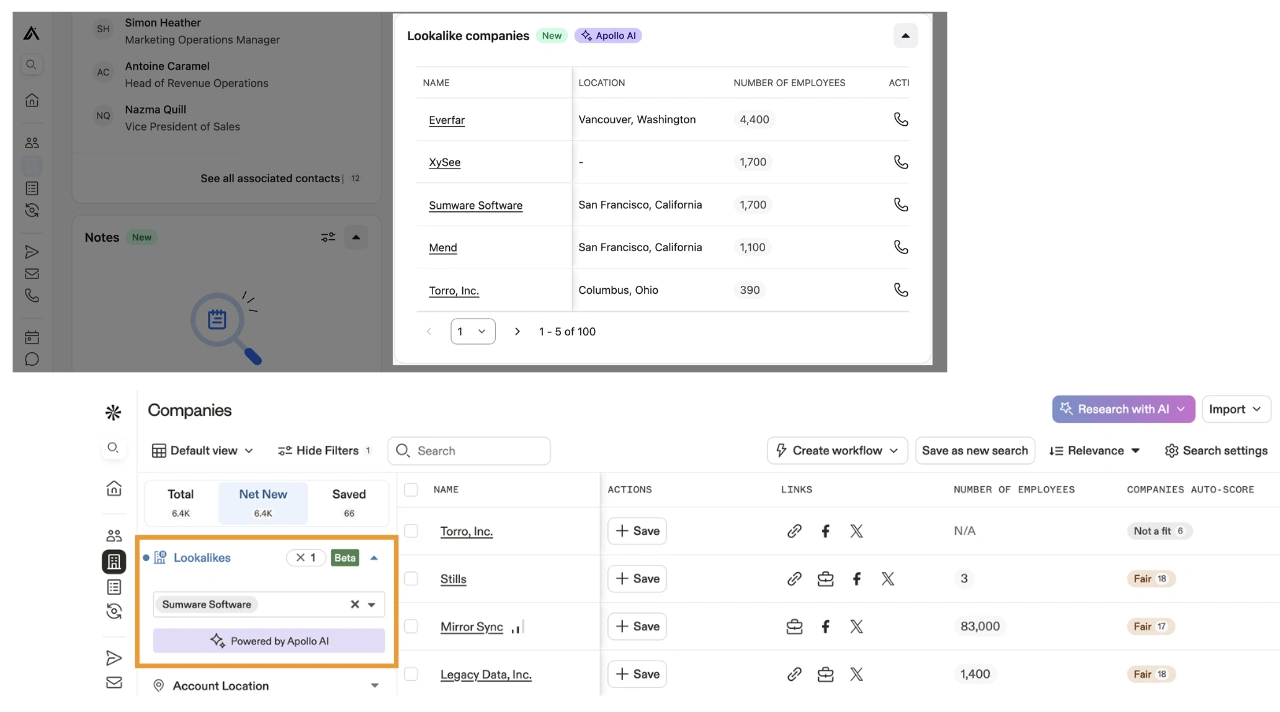This screenshot has height=712, width=1280.
Task: Select highlighted building icon in Companies sidebar
Action: [114, 561]
